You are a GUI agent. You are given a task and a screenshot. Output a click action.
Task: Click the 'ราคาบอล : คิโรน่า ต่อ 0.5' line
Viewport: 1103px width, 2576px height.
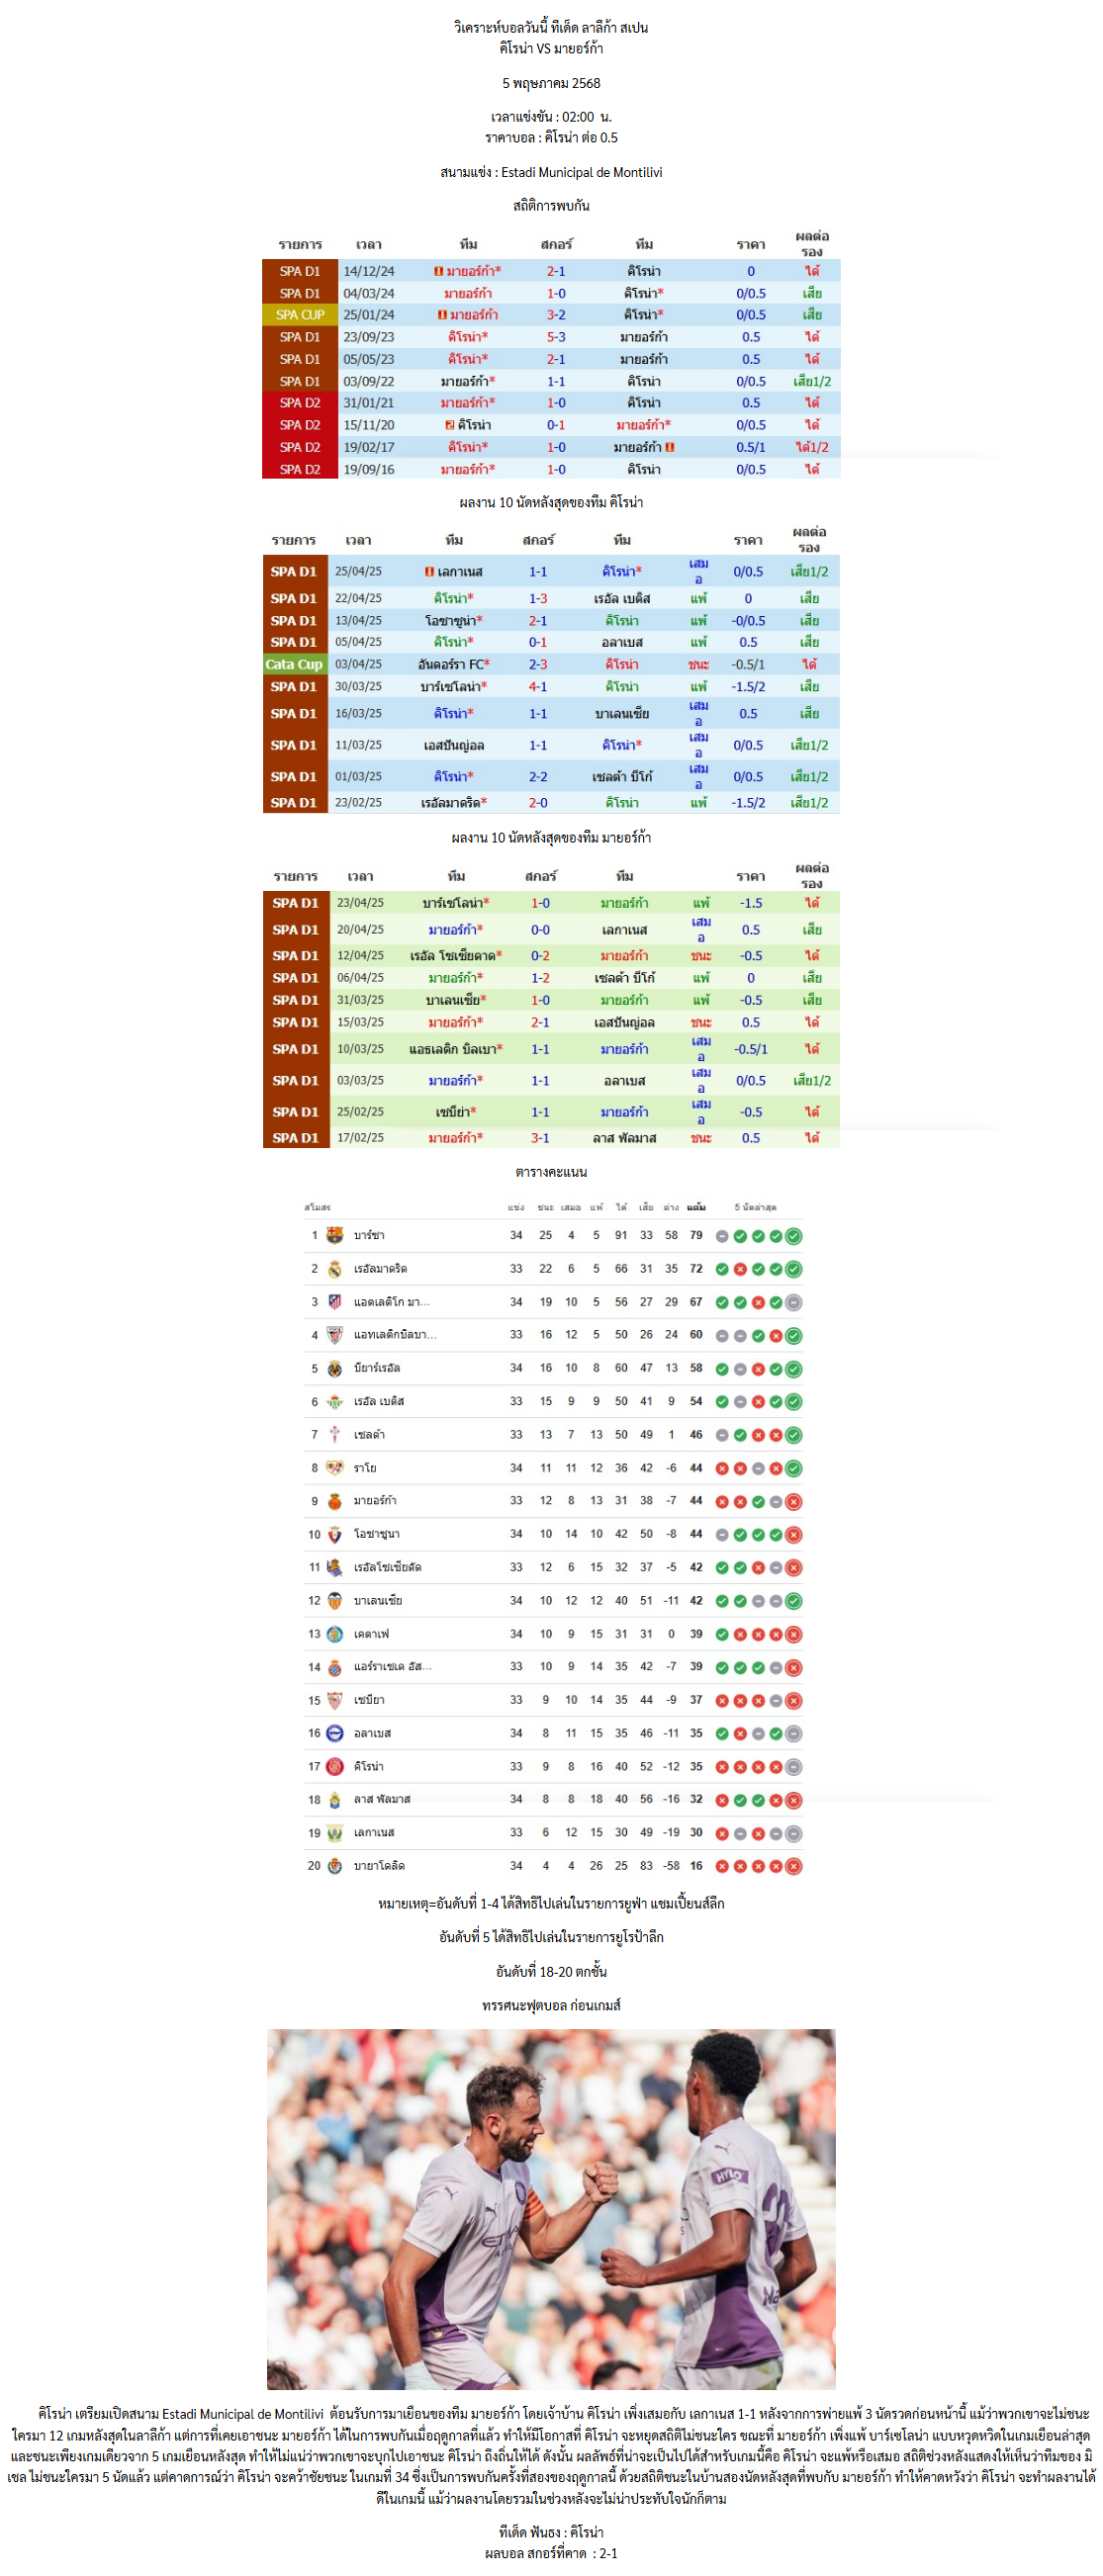coord(551,138)
